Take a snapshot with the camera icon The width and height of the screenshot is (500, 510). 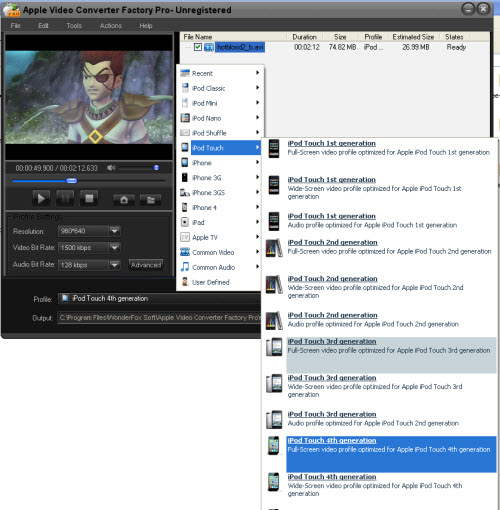[x=124, y=200]
